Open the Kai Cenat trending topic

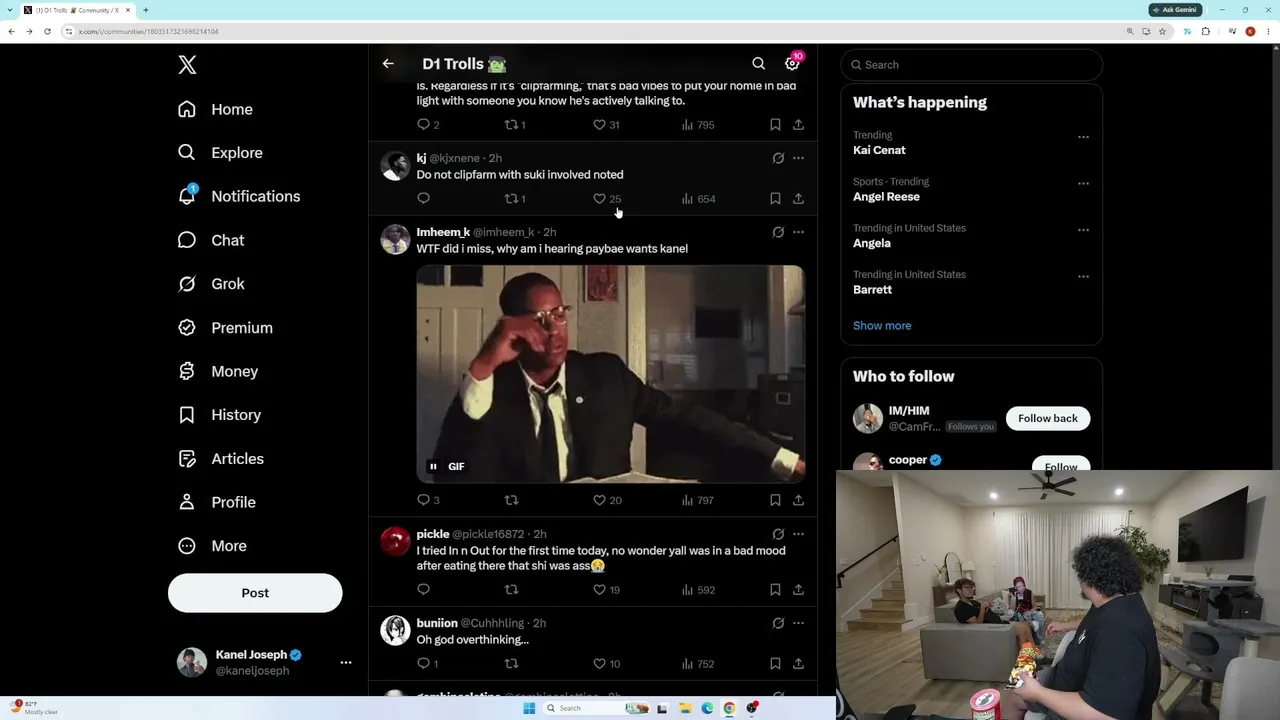[x=879, y=150]
